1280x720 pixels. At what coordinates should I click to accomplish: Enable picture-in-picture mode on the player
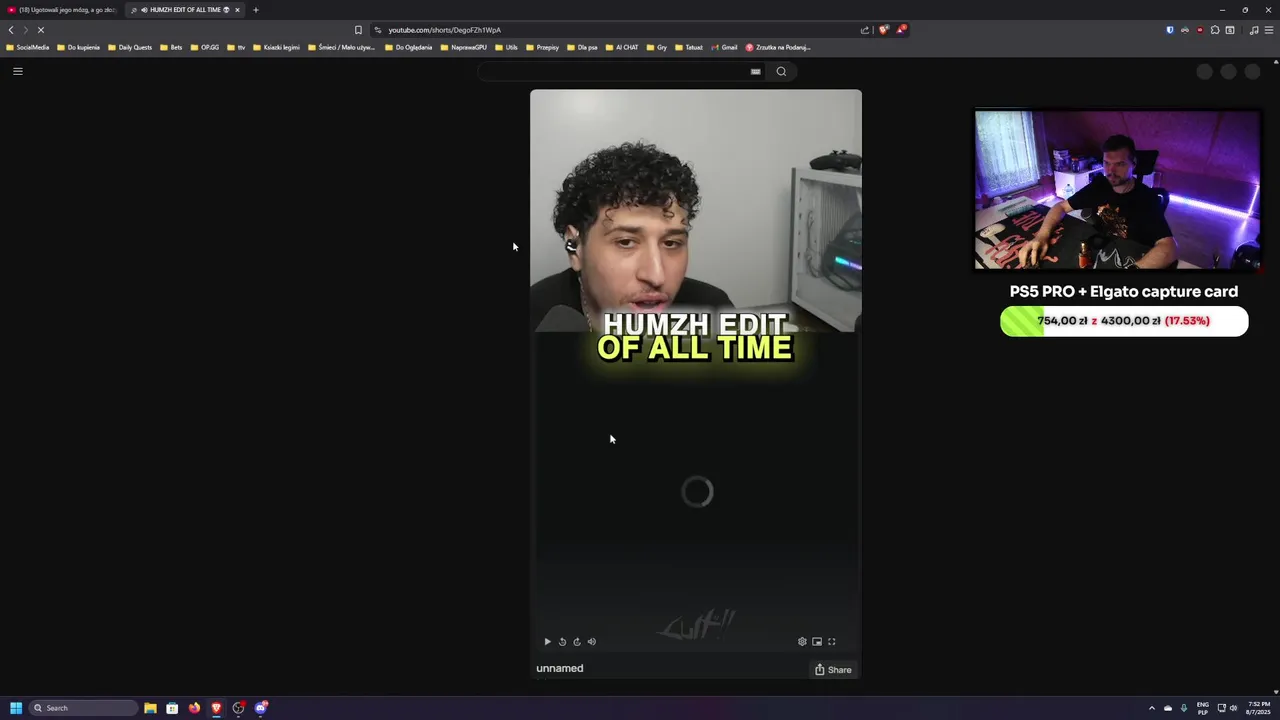[x=817, y=642]
